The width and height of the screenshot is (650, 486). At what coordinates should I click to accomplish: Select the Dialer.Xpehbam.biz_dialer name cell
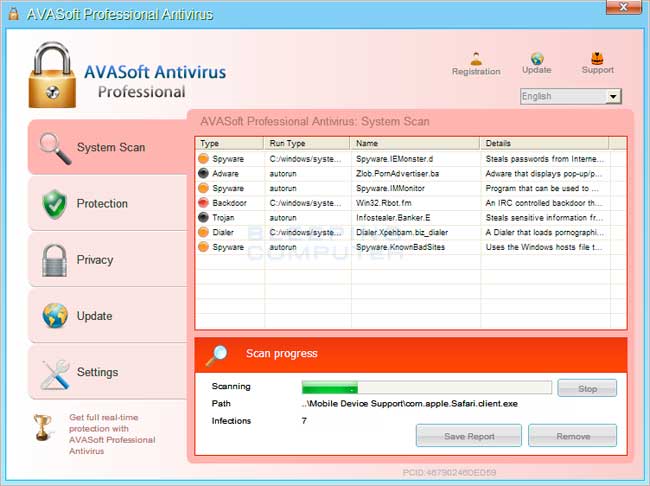point(402,232)
